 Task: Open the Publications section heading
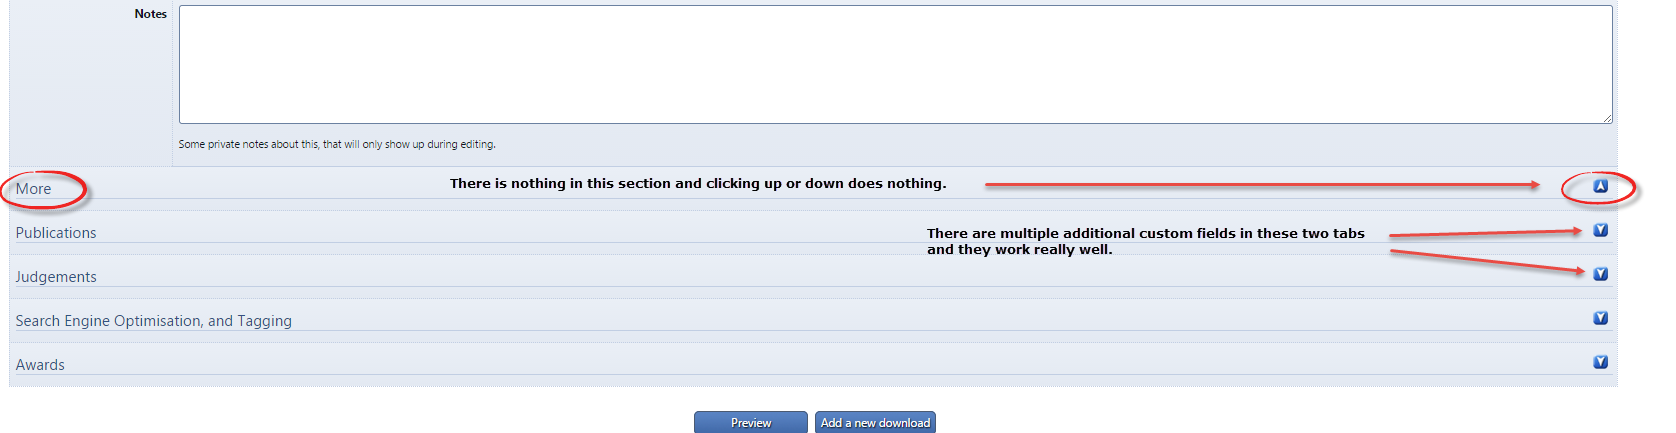click(56, 233)
